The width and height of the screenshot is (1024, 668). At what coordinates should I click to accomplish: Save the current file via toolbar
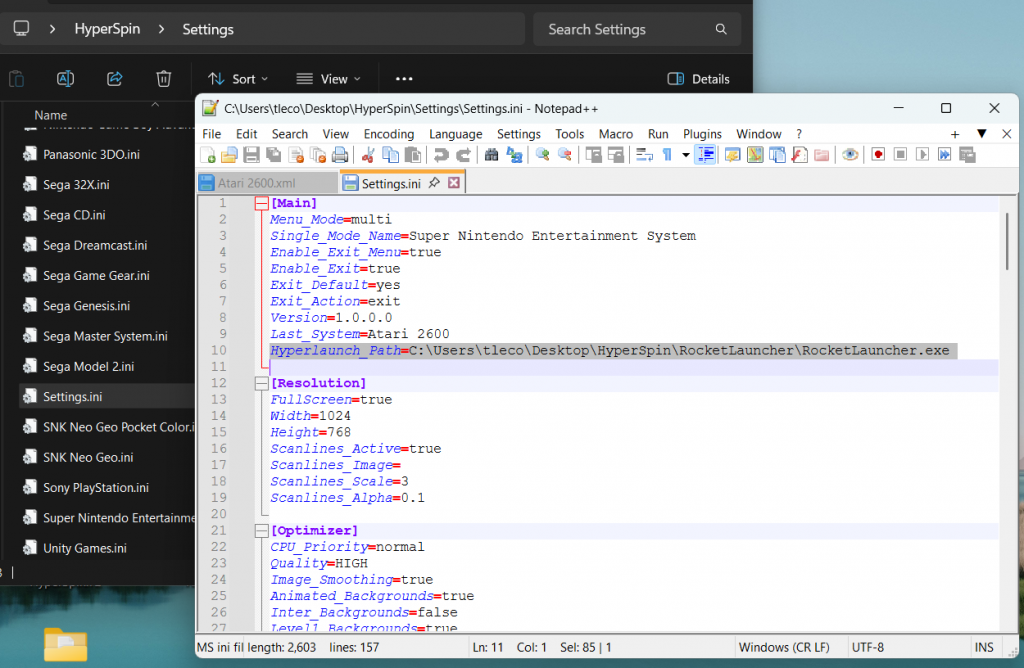pyautogui.click(x=251, y=155)
